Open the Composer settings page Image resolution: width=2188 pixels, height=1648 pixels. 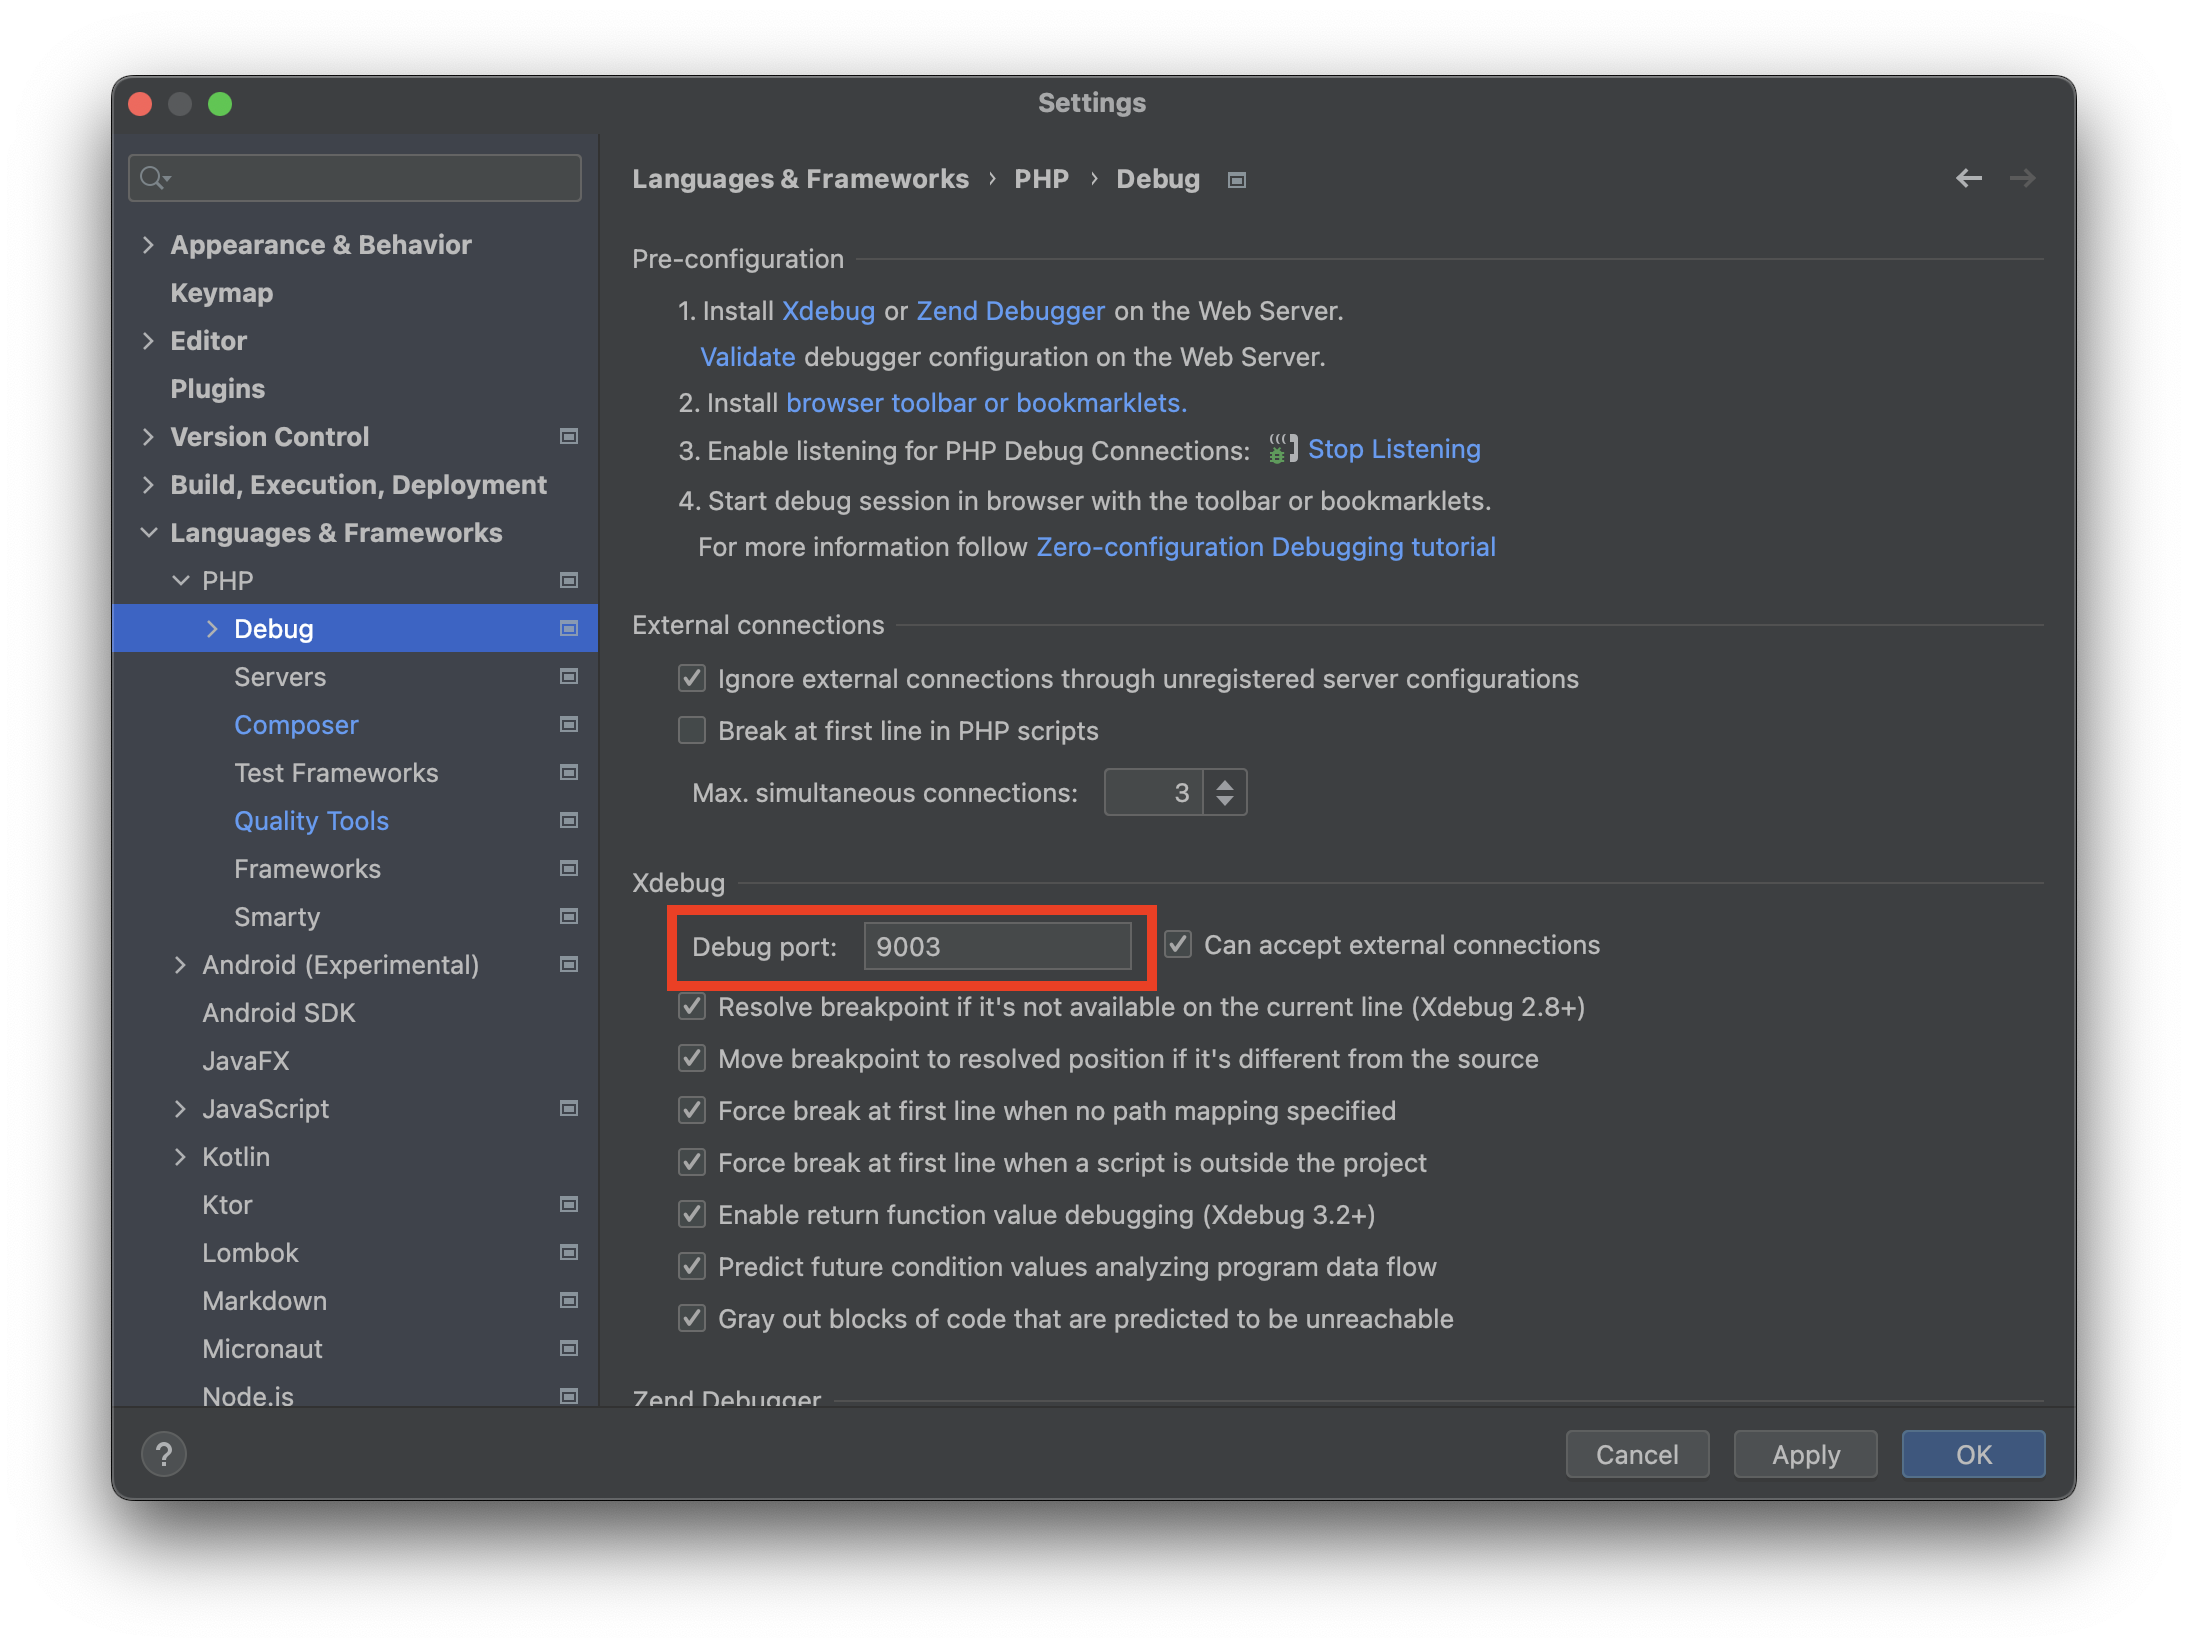296,725
